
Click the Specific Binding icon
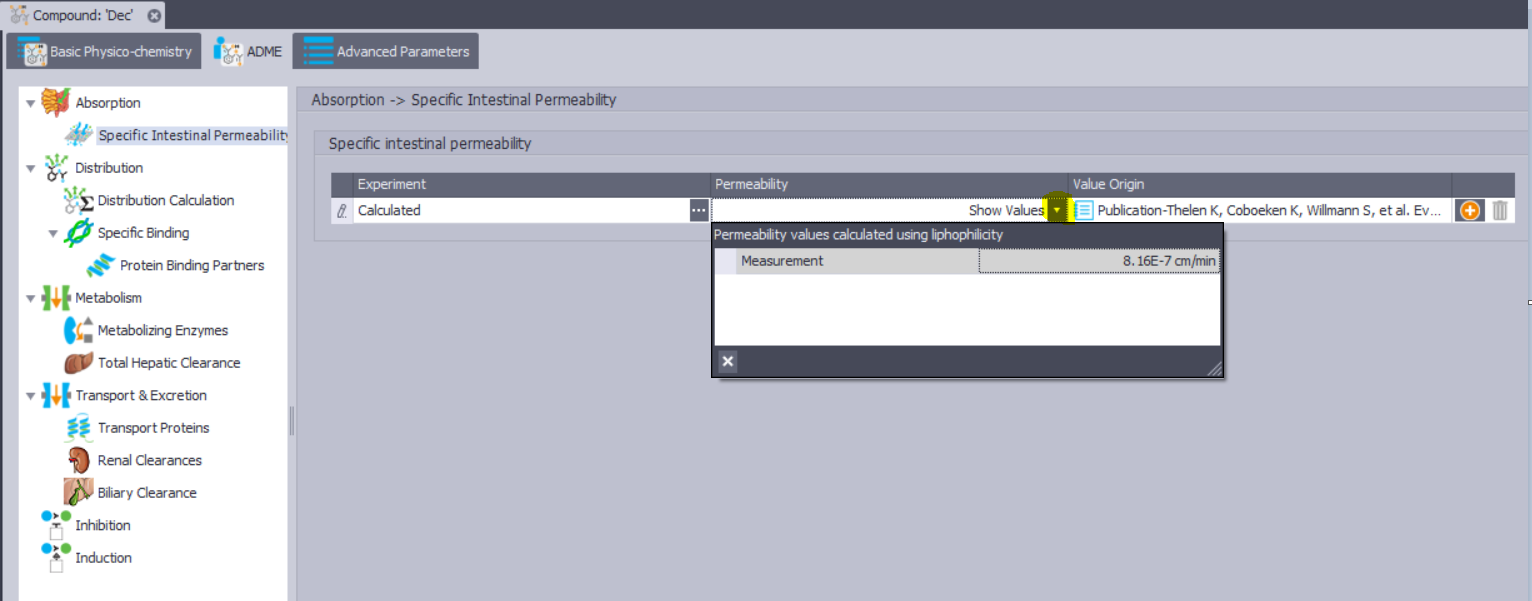coord(78,233)
